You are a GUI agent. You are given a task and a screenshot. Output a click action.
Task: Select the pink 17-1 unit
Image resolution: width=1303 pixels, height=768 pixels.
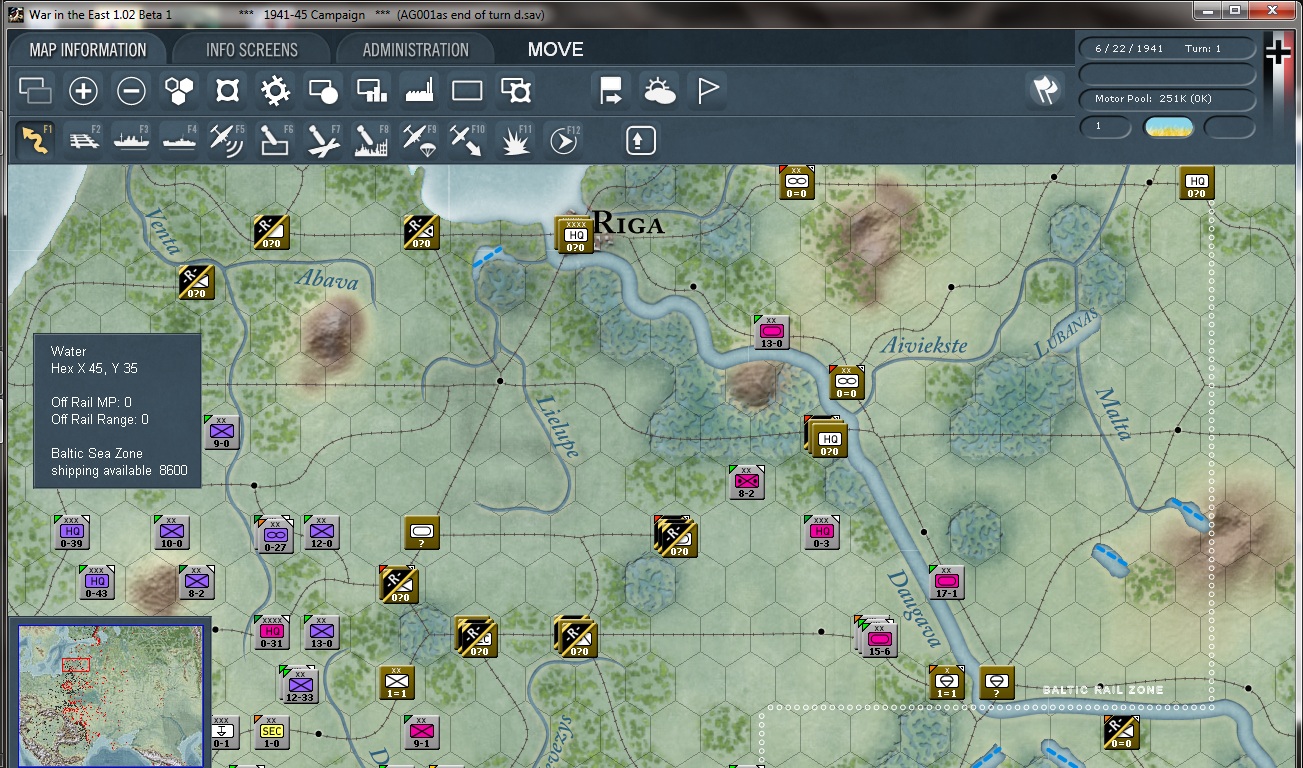coord(946,582)
